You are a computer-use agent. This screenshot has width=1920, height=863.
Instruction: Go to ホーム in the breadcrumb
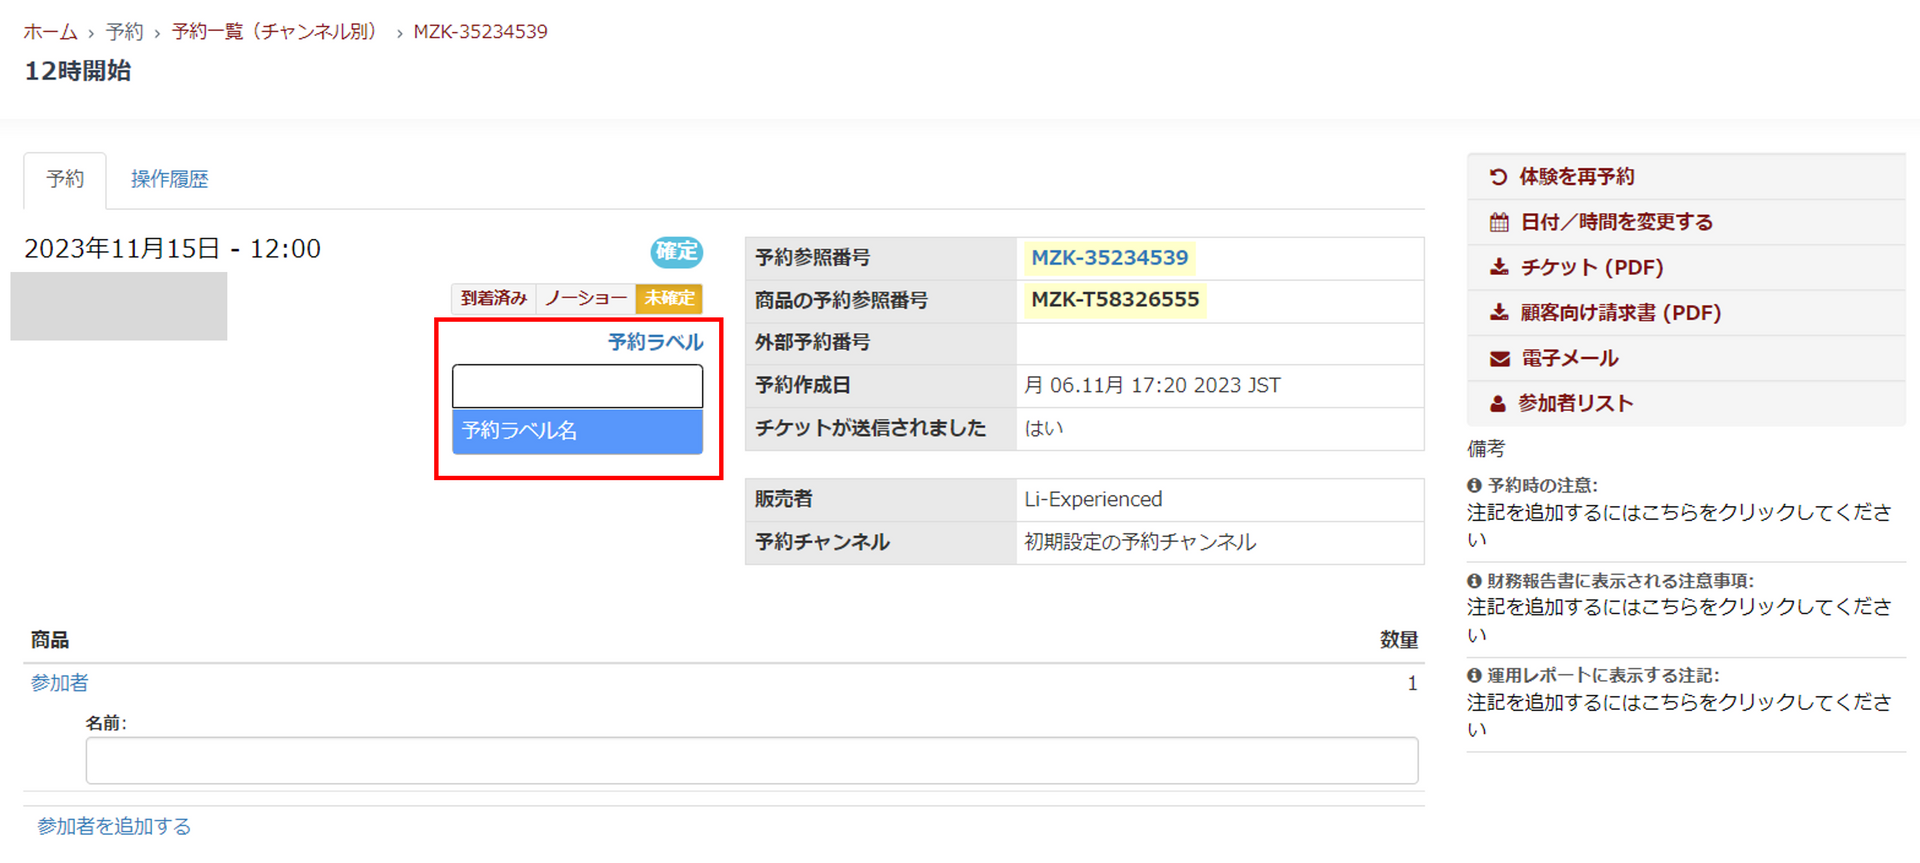50,32
